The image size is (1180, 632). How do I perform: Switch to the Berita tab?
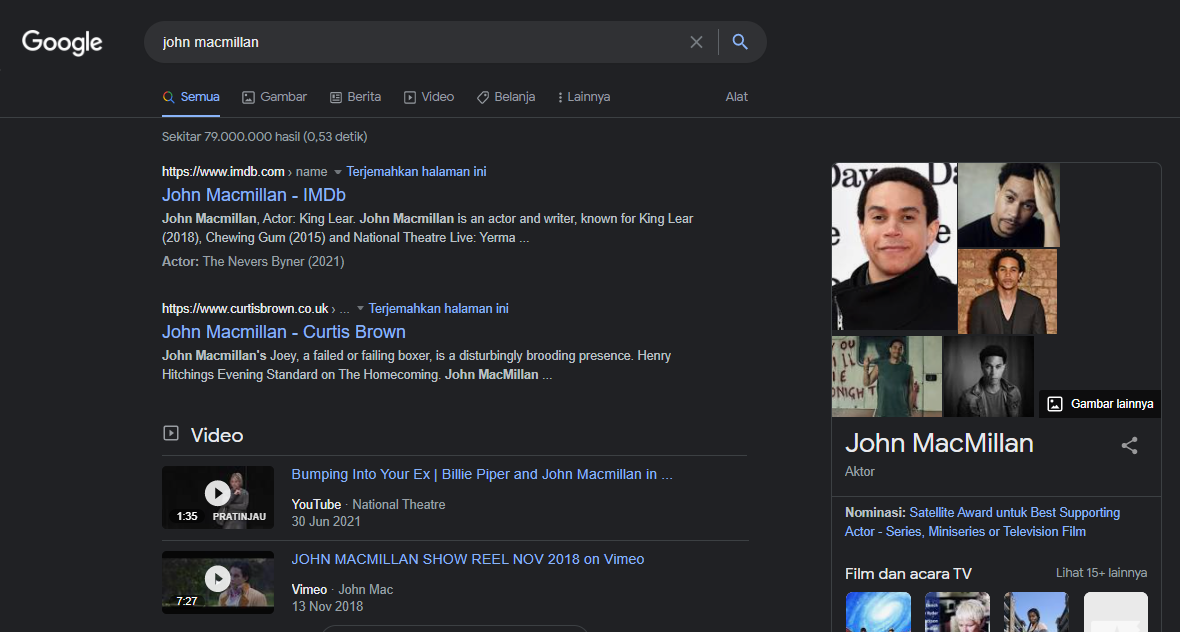tap(355, 97)
